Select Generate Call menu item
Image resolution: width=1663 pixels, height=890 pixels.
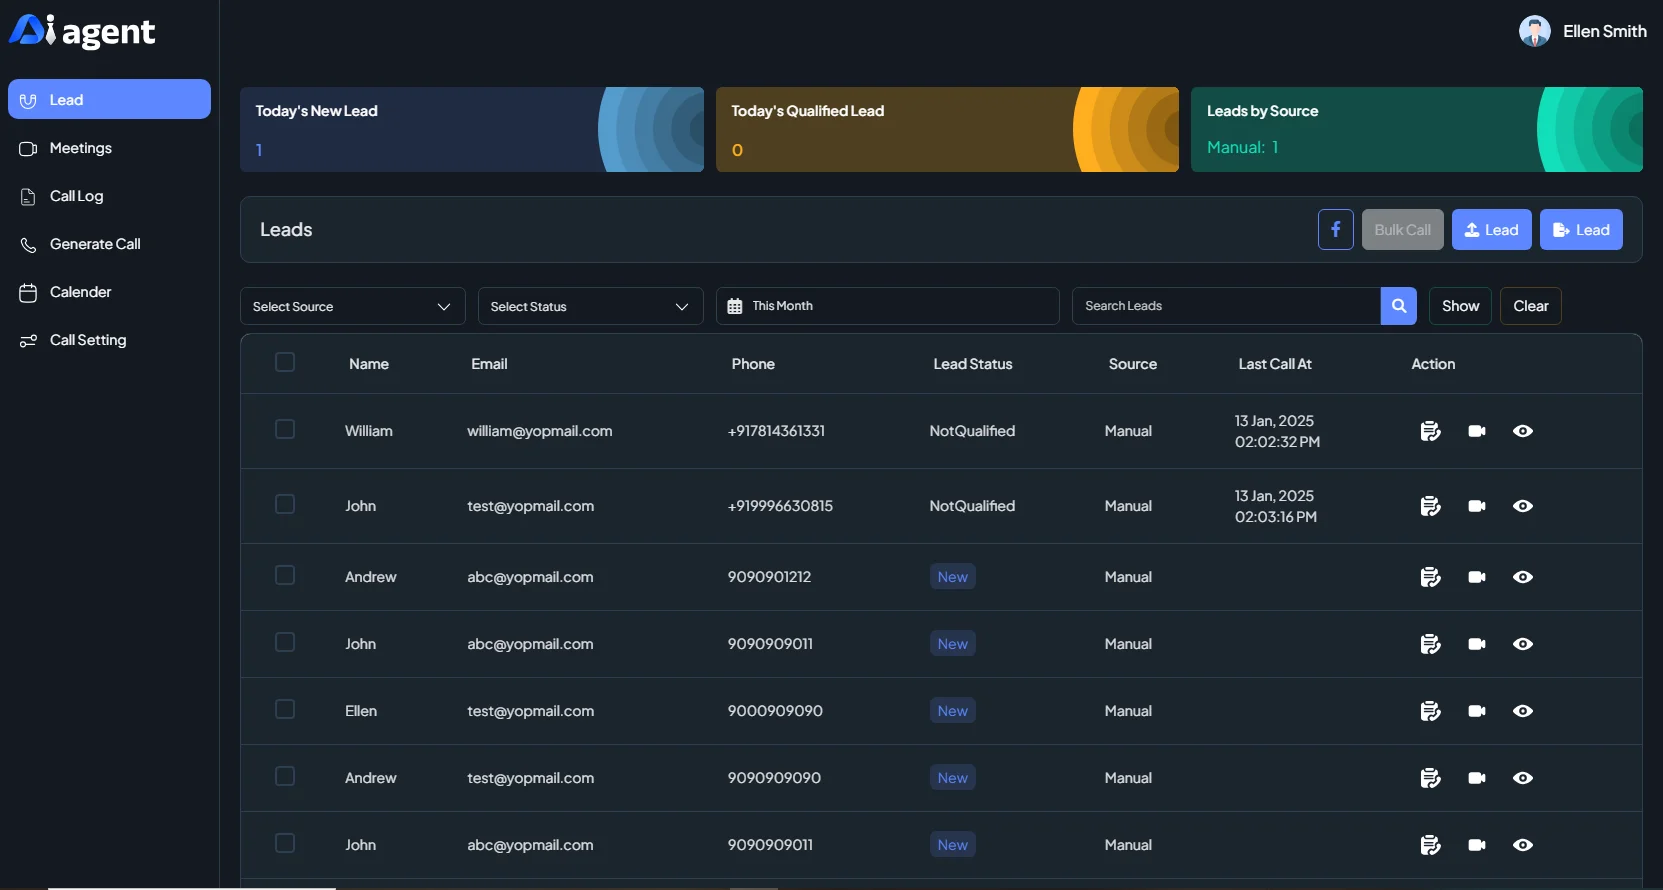109,244
